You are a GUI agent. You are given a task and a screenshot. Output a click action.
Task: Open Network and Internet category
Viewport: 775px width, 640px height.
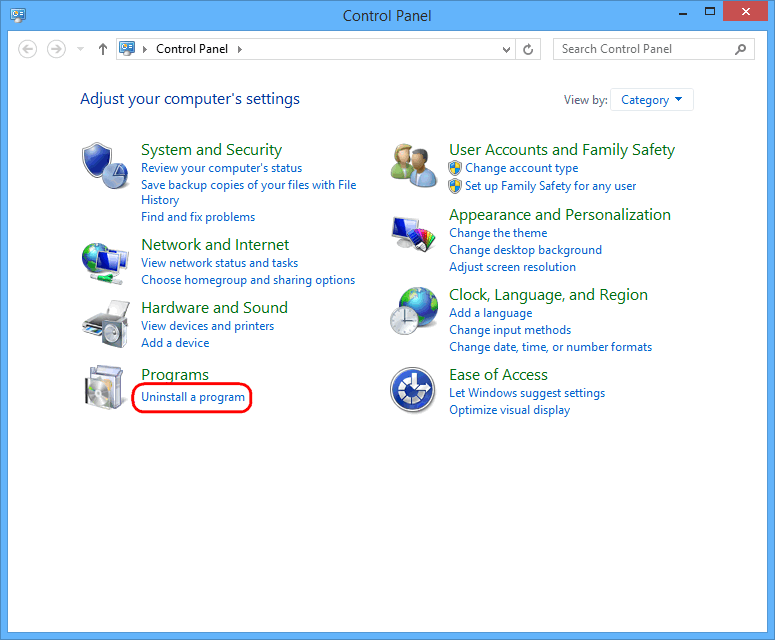click(215, 245)
